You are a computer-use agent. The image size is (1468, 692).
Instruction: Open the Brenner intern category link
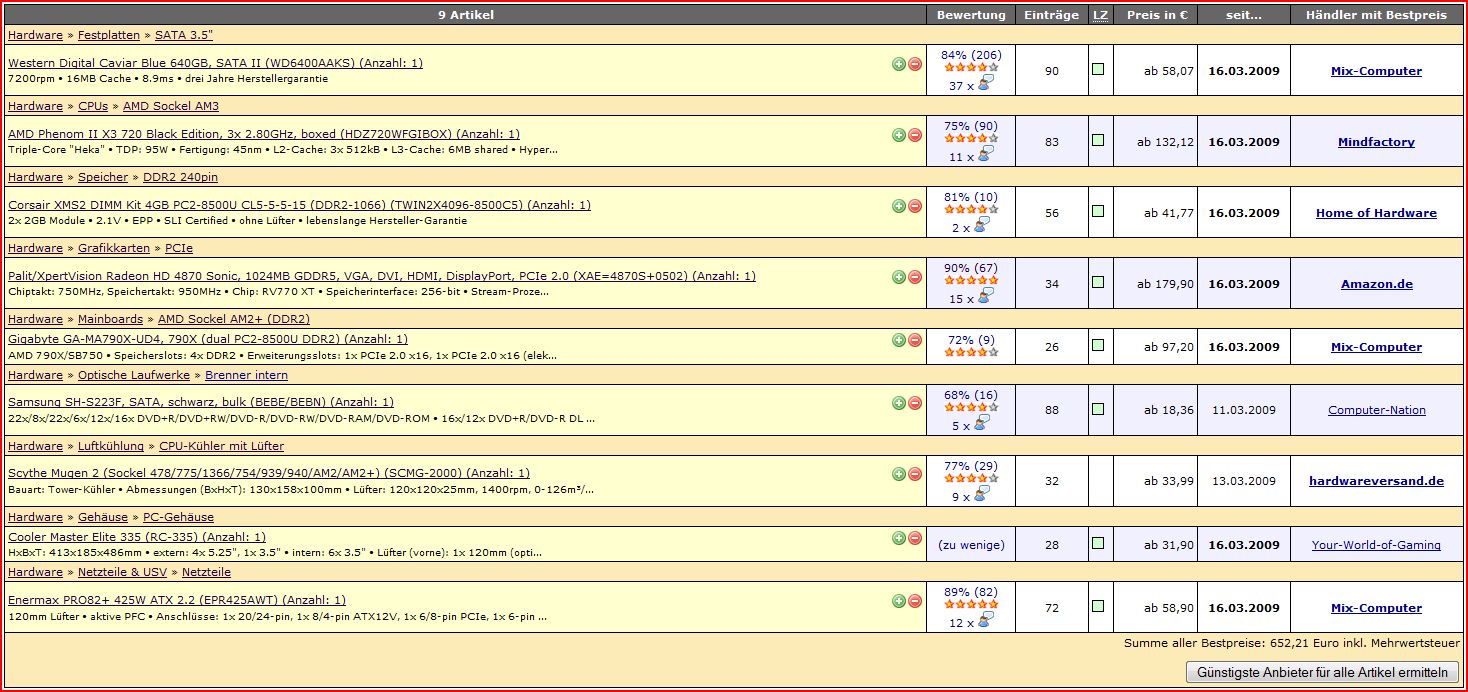(x=246, y=375)
